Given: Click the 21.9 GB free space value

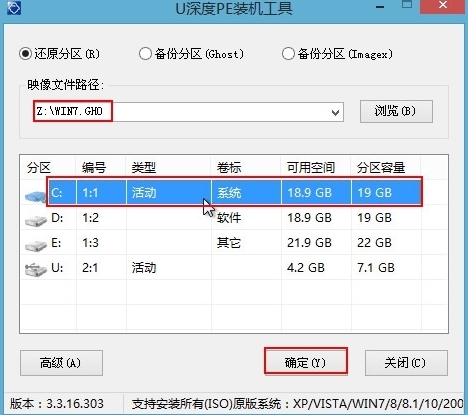Looking at the screenshot, I should [x=309, y=243].
